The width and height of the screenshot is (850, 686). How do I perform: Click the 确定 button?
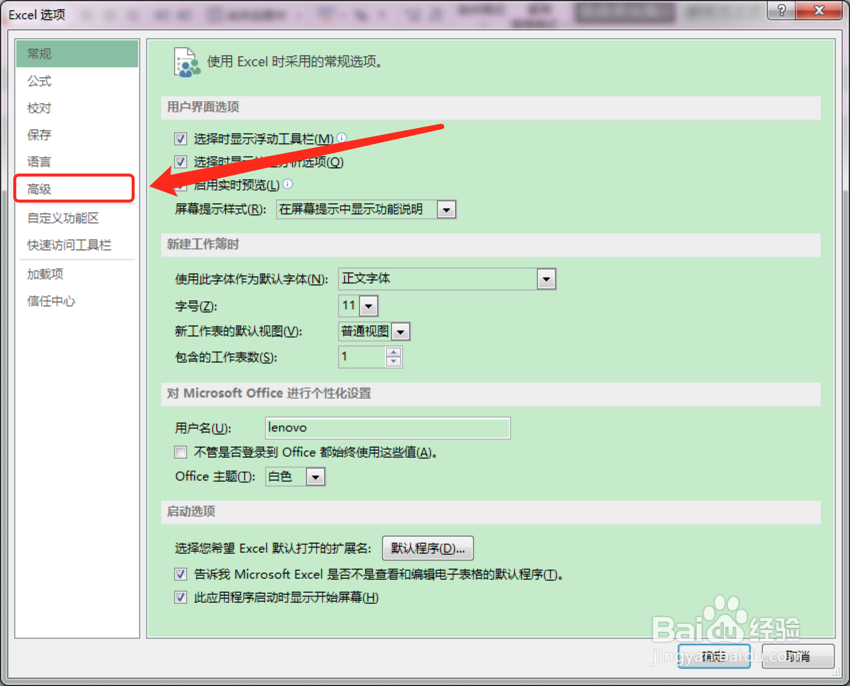[714, 656]
